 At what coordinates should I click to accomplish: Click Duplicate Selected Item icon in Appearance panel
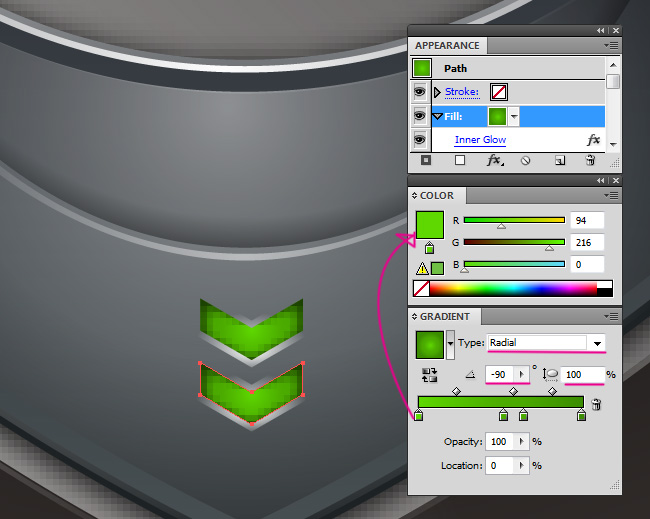(x=560, y=160)
